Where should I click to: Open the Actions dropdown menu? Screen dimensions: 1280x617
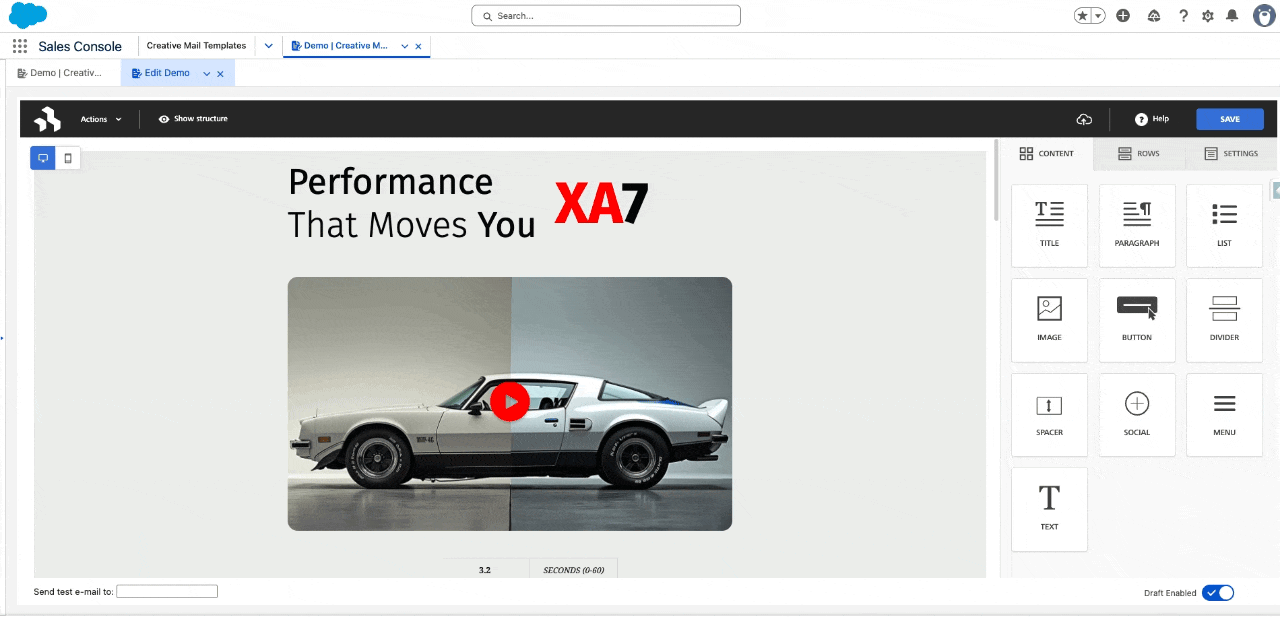[101, 119]
